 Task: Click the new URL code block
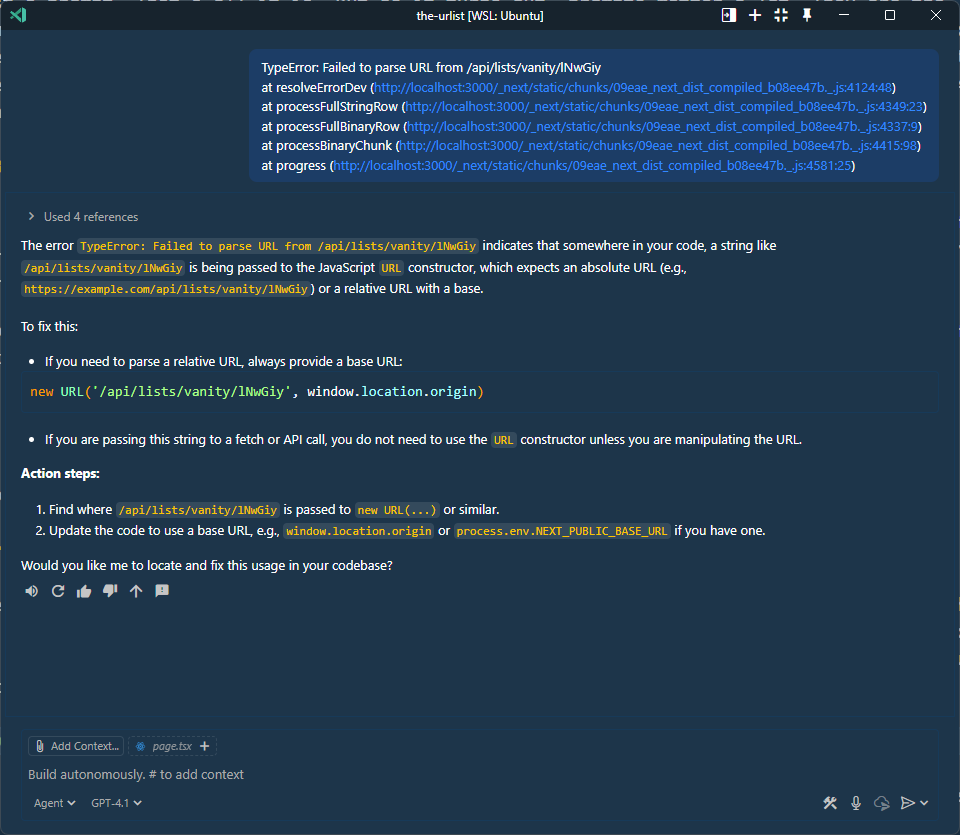click(x=479, y=392)
